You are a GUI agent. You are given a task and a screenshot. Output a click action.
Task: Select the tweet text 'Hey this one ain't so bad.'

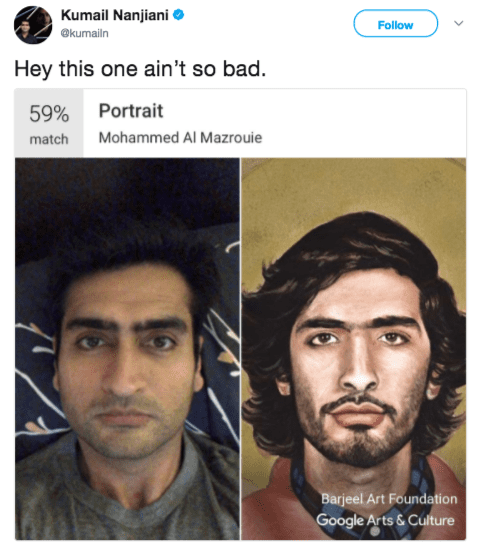click(x=140, y=69)
